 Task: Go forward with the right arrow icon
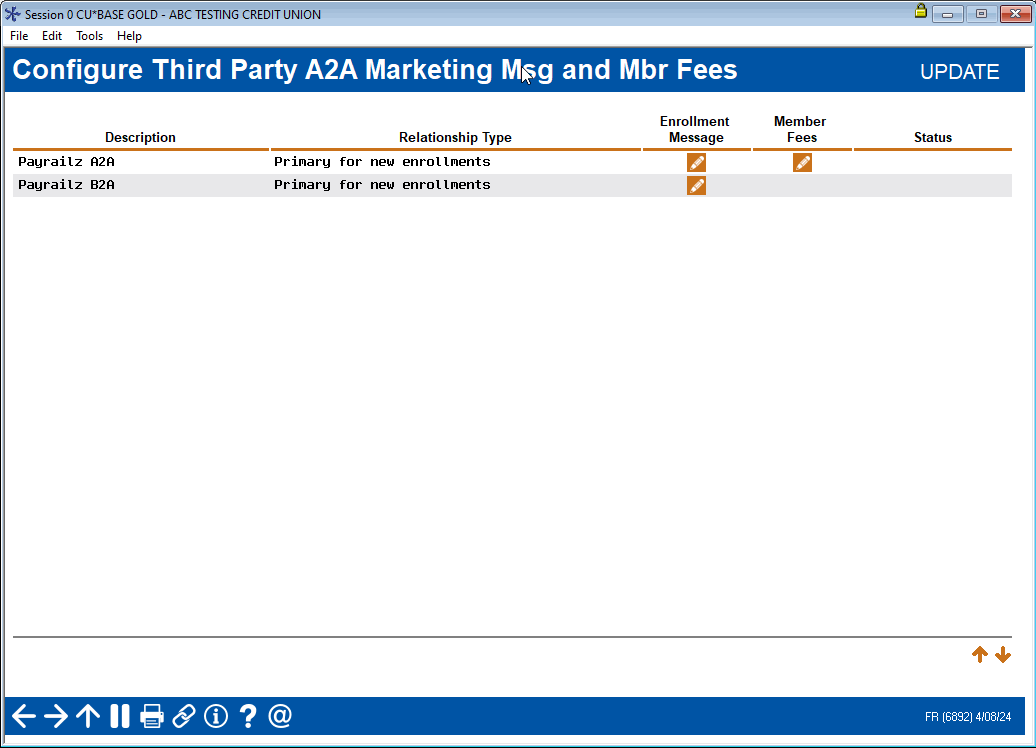(56, 716)
